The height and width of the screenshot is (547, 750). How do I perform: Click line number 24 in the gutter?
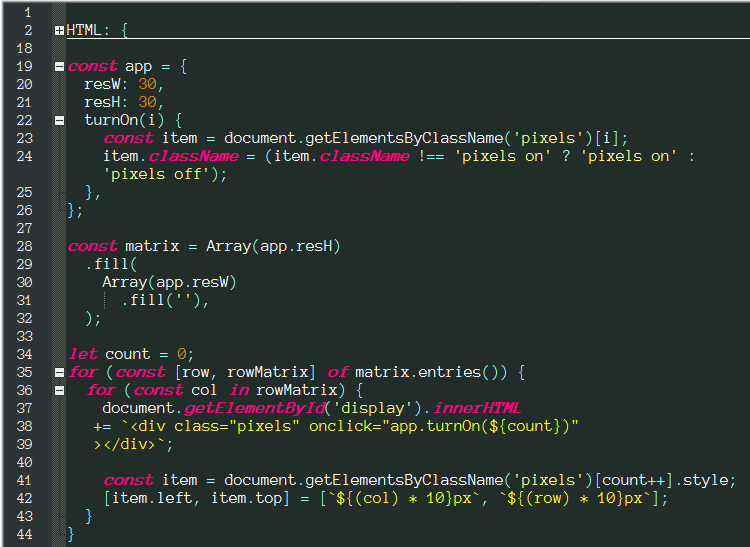tap(24, 156)
